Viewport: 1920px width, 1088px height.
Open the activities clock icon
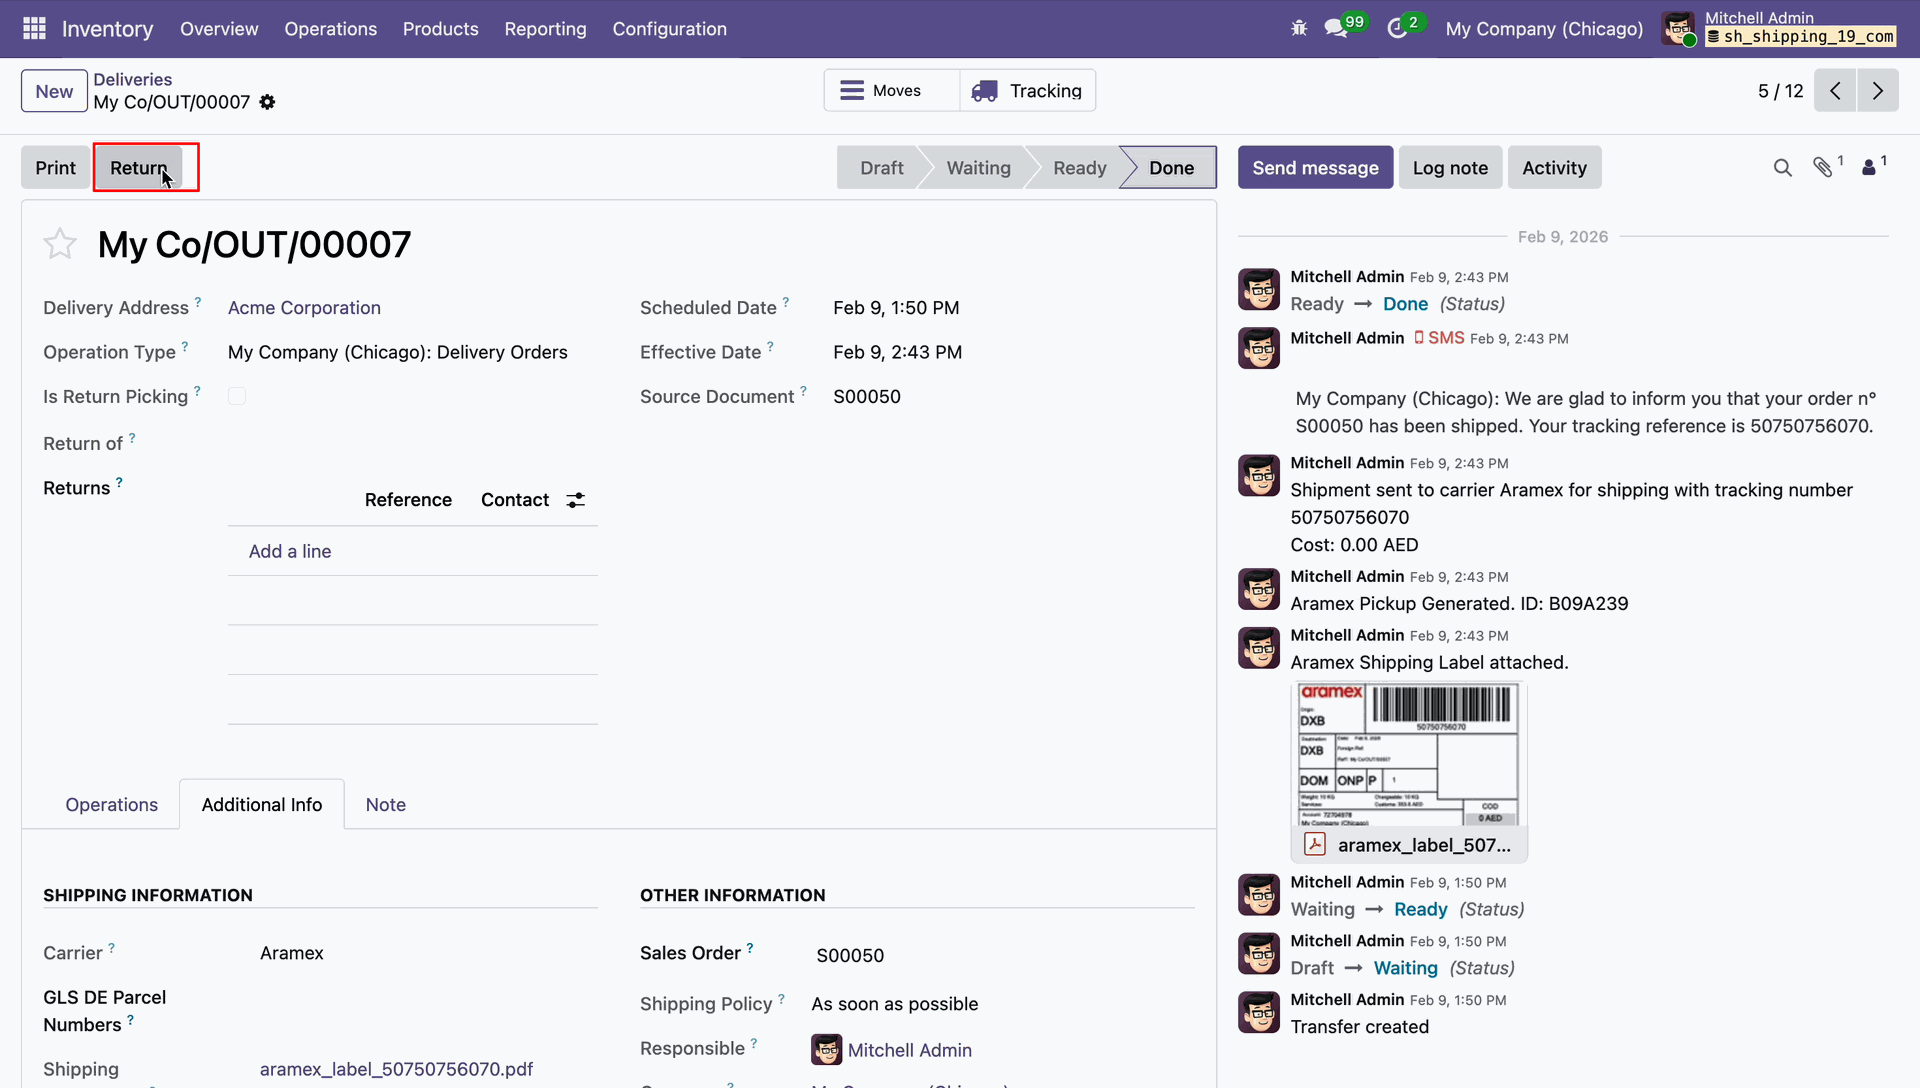click(1397, 29)
